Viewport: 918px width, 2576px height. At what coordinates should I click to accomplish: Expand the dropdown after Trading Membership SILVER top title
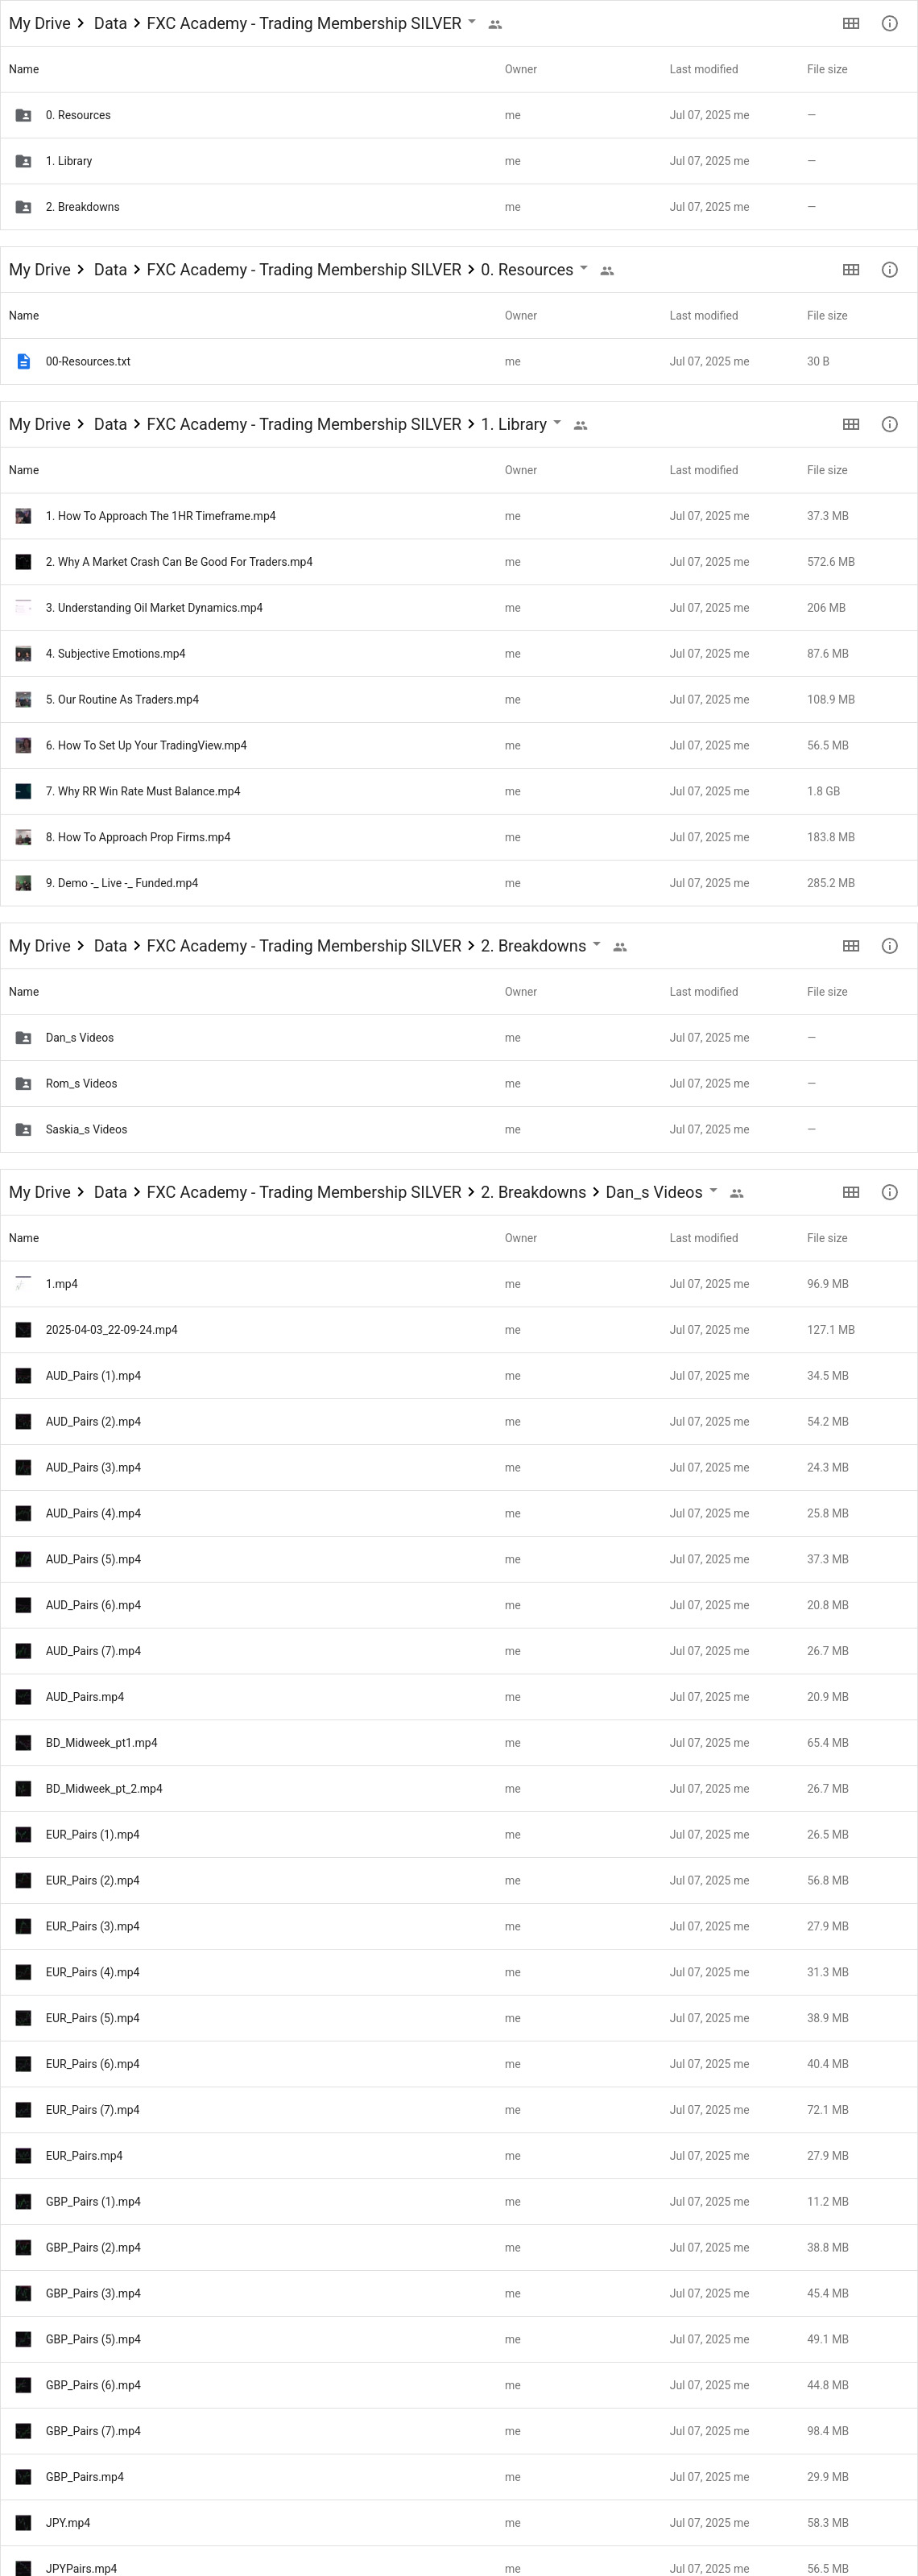472,21
